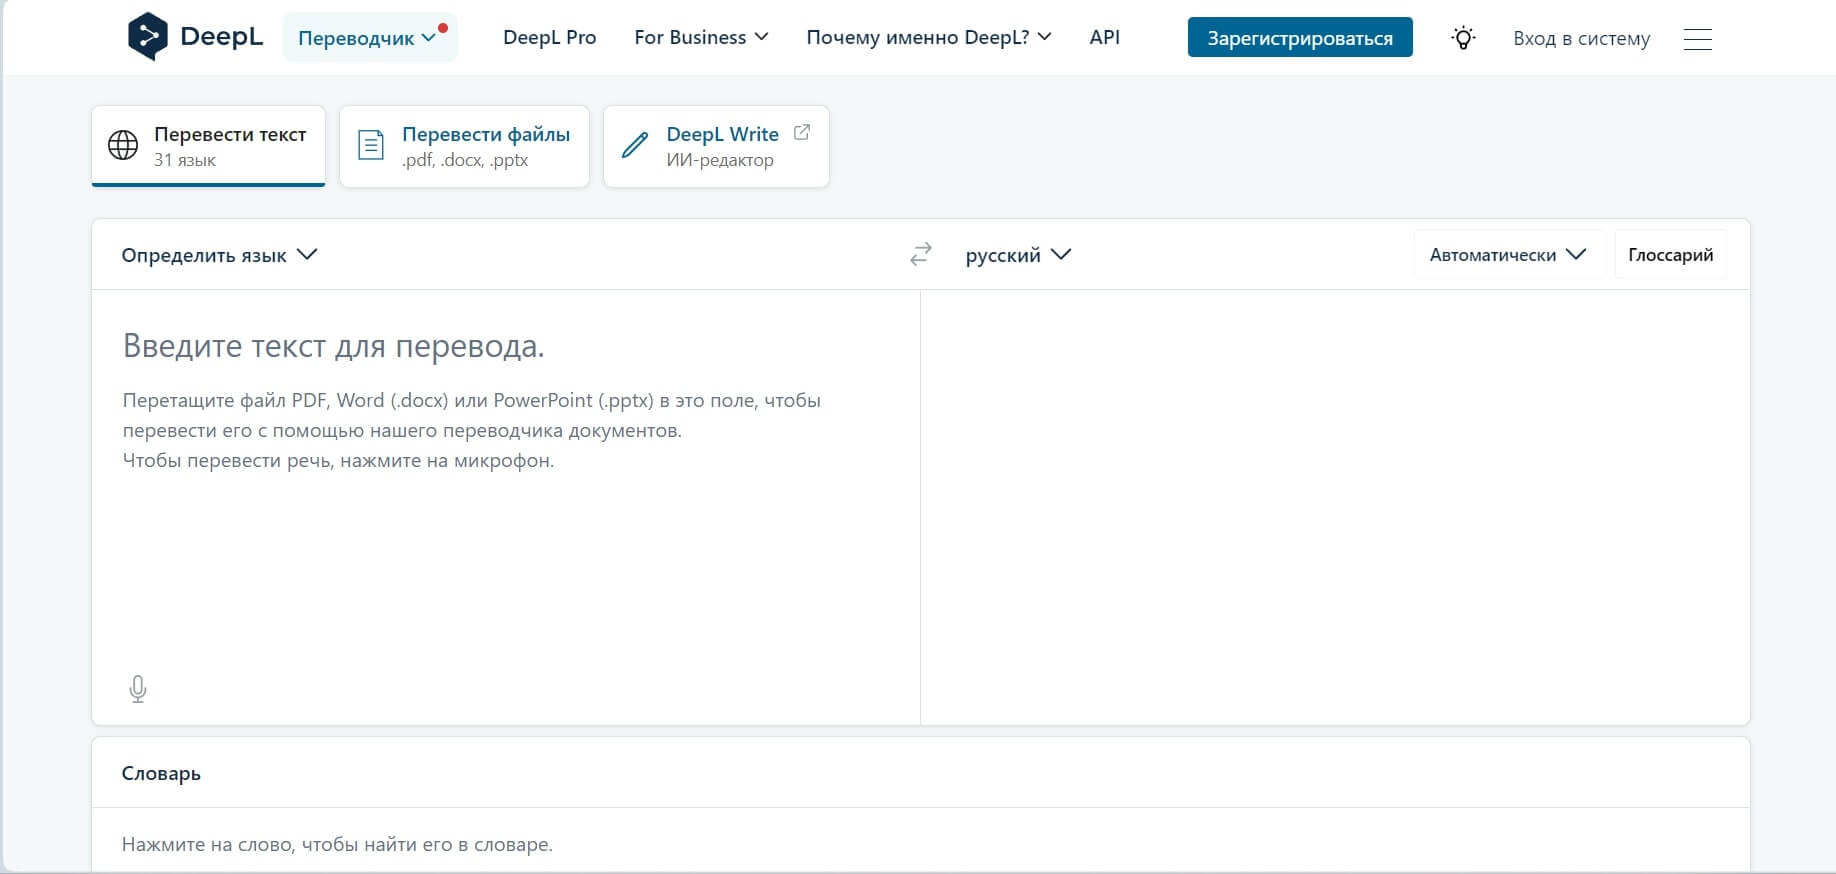This screenshot has width=1836, height=874.
Task: Open the hamburger menu icon
Action: (x=1697, y=39)
